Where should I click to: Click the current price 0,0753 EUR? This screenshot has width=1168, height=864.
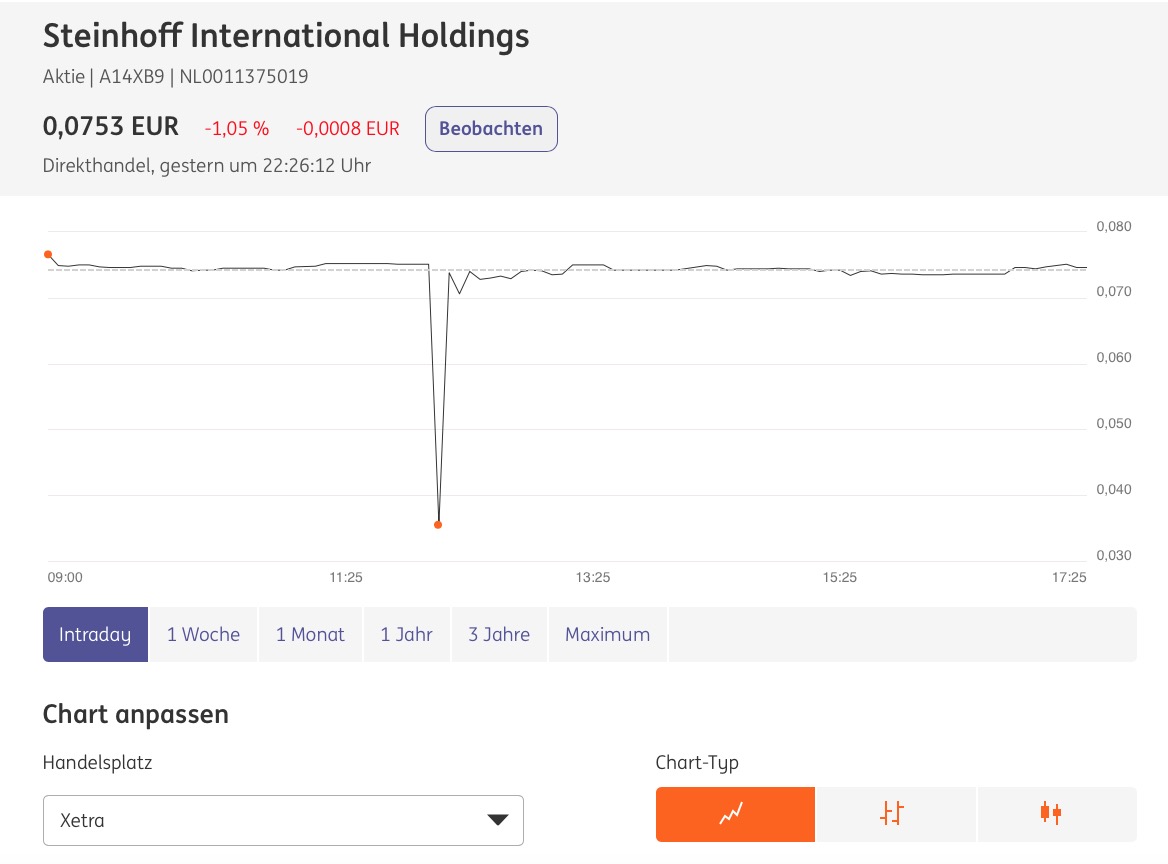coord(110,126)
